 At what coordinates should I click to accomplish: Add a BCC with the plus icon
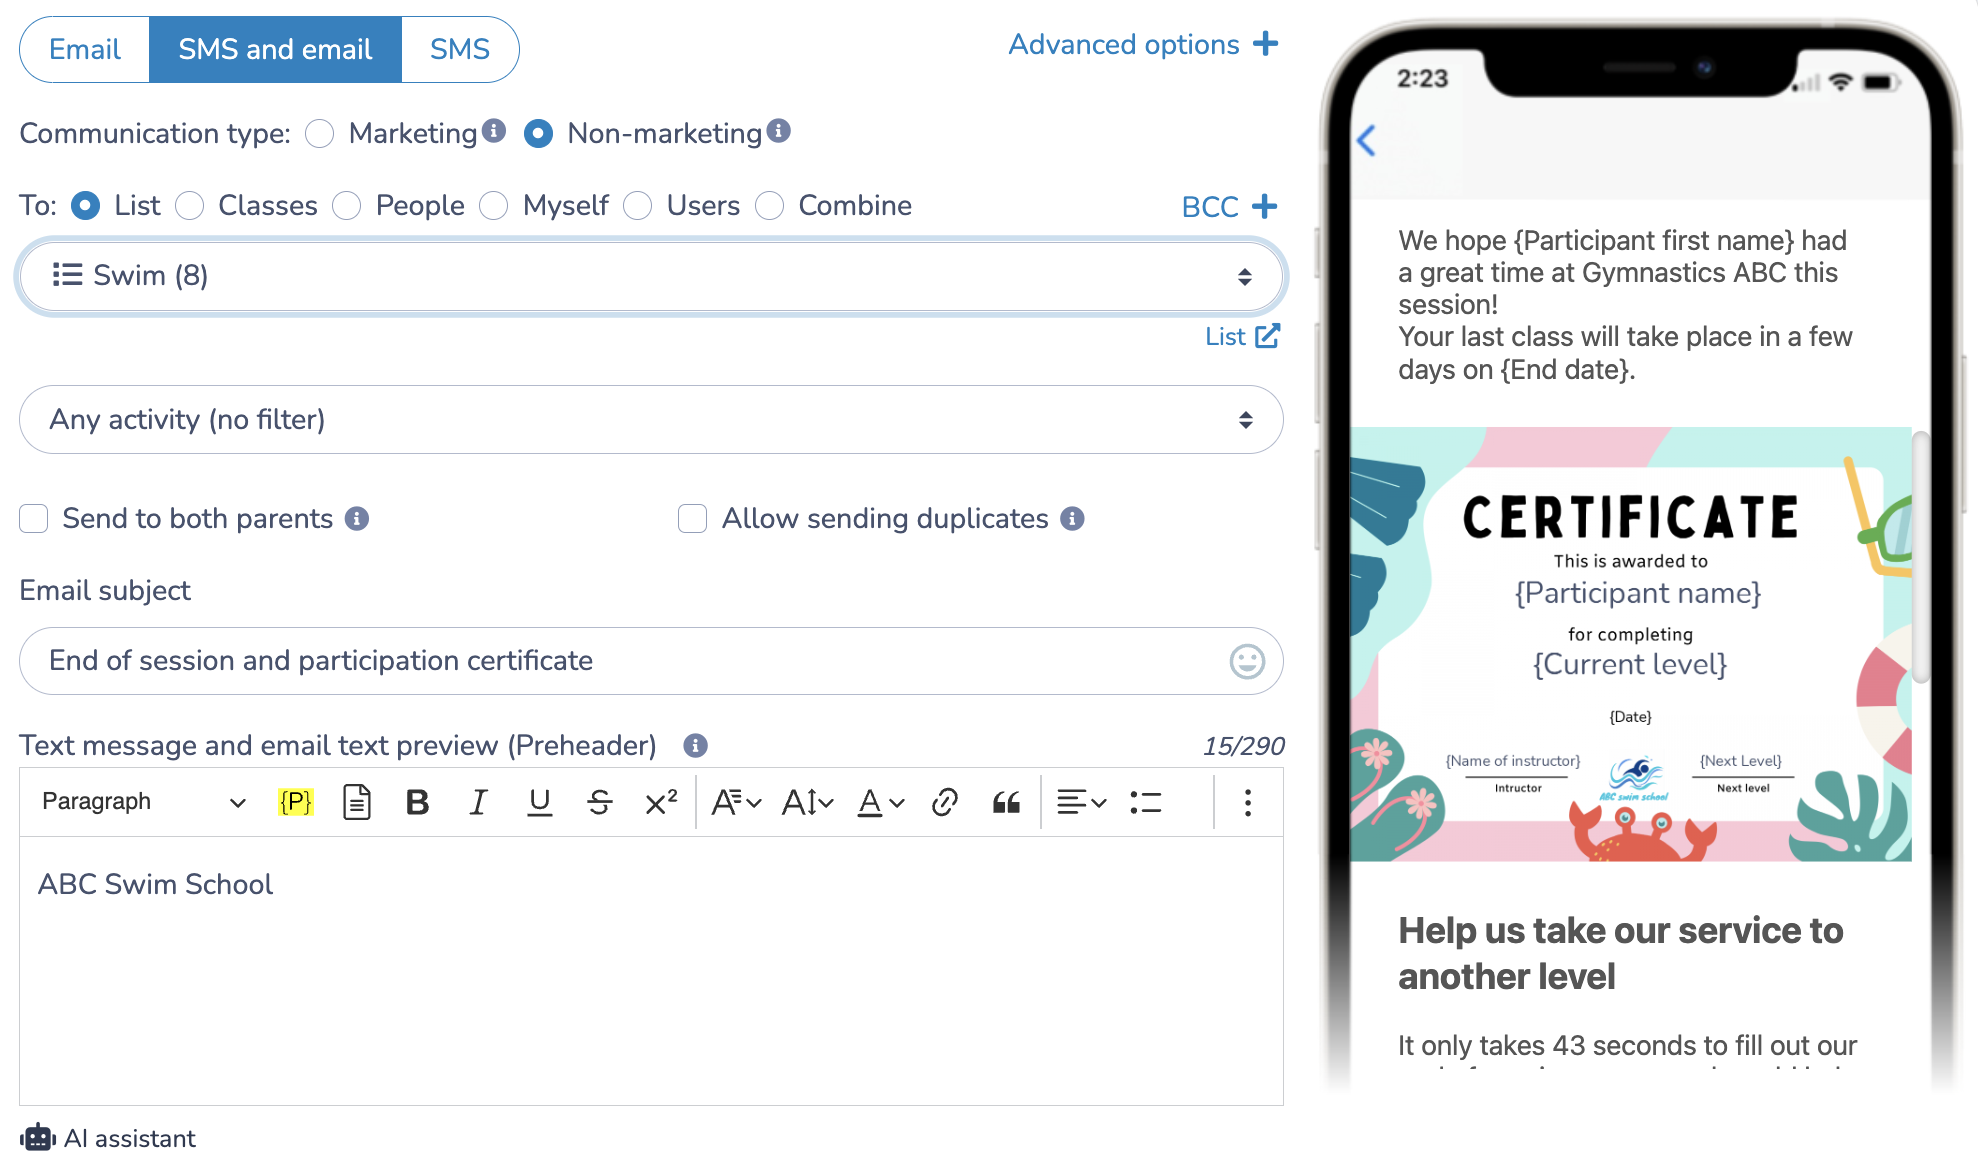click(x=1265, y=206)
